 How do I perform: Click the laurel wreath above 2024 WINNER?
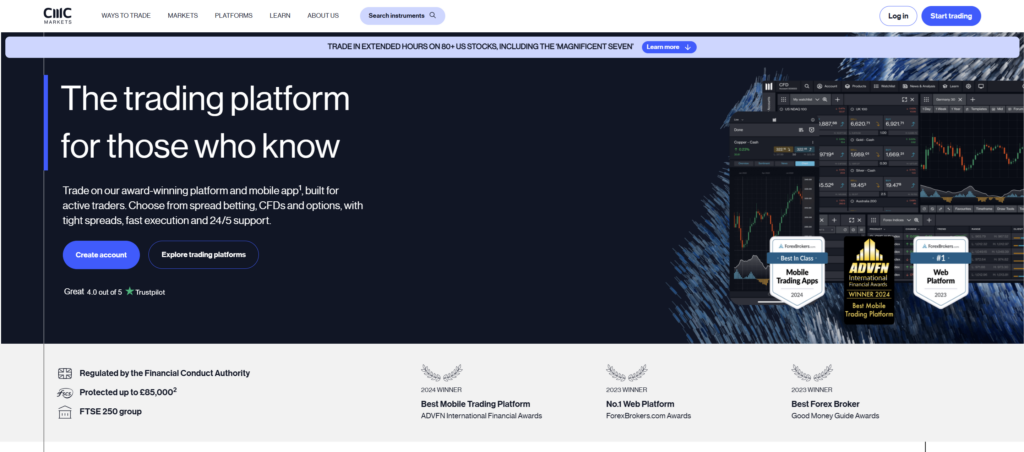[441, 373]
